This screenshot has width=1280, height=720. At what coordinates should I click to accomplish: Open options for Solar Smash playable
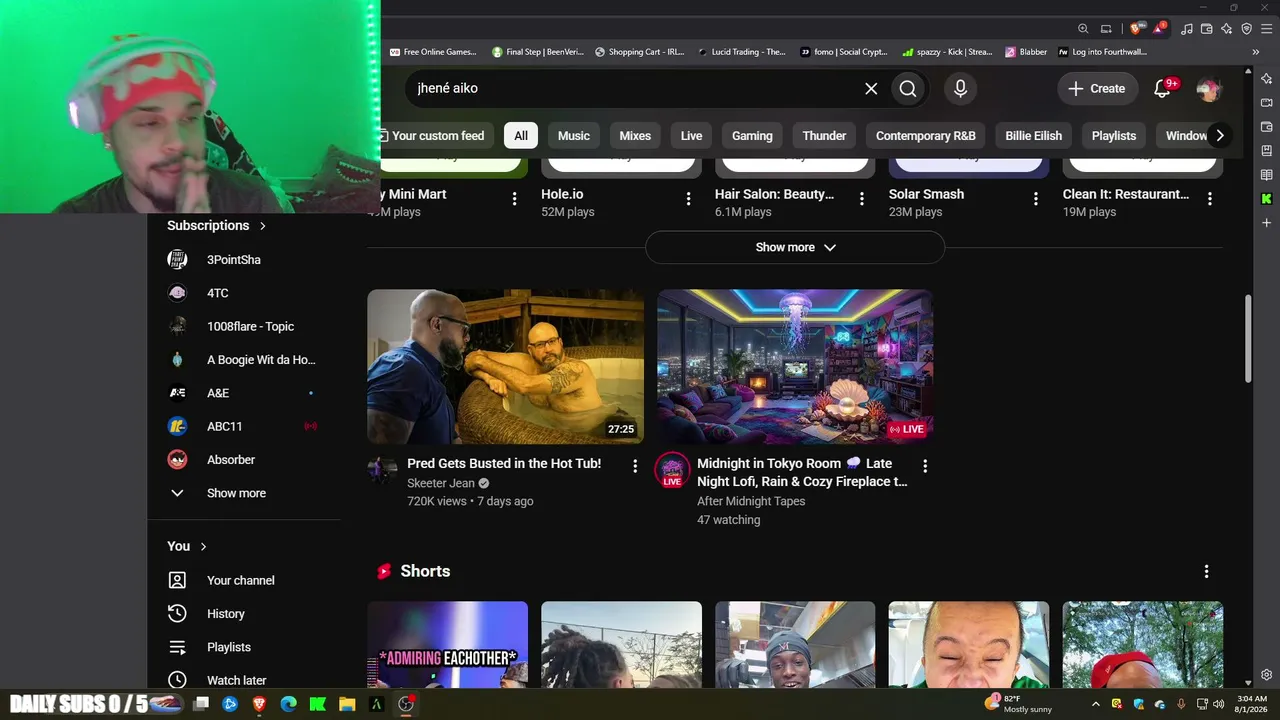(1036, 199)
